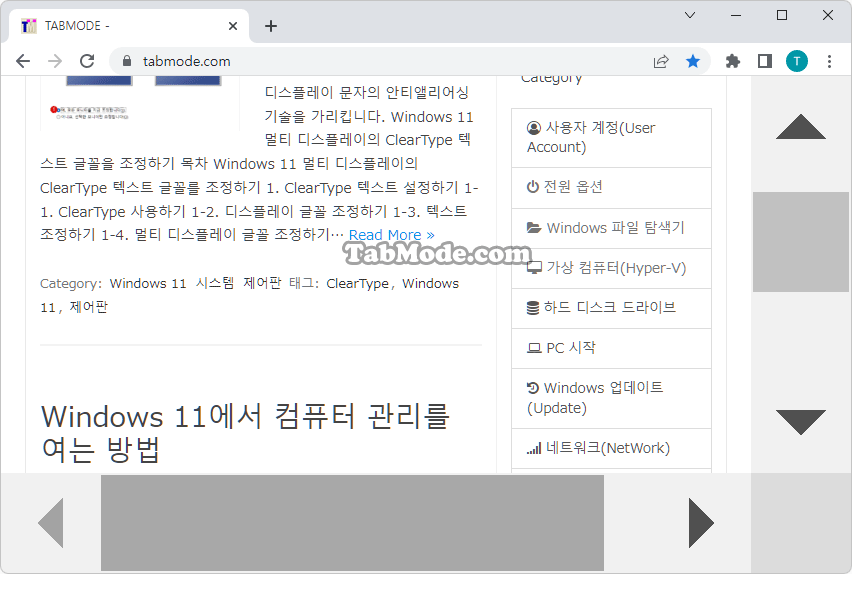Screen dimensions: 852x610
Task: Open the Windows 업데이트 (Update) category
Action: point(611,399)
